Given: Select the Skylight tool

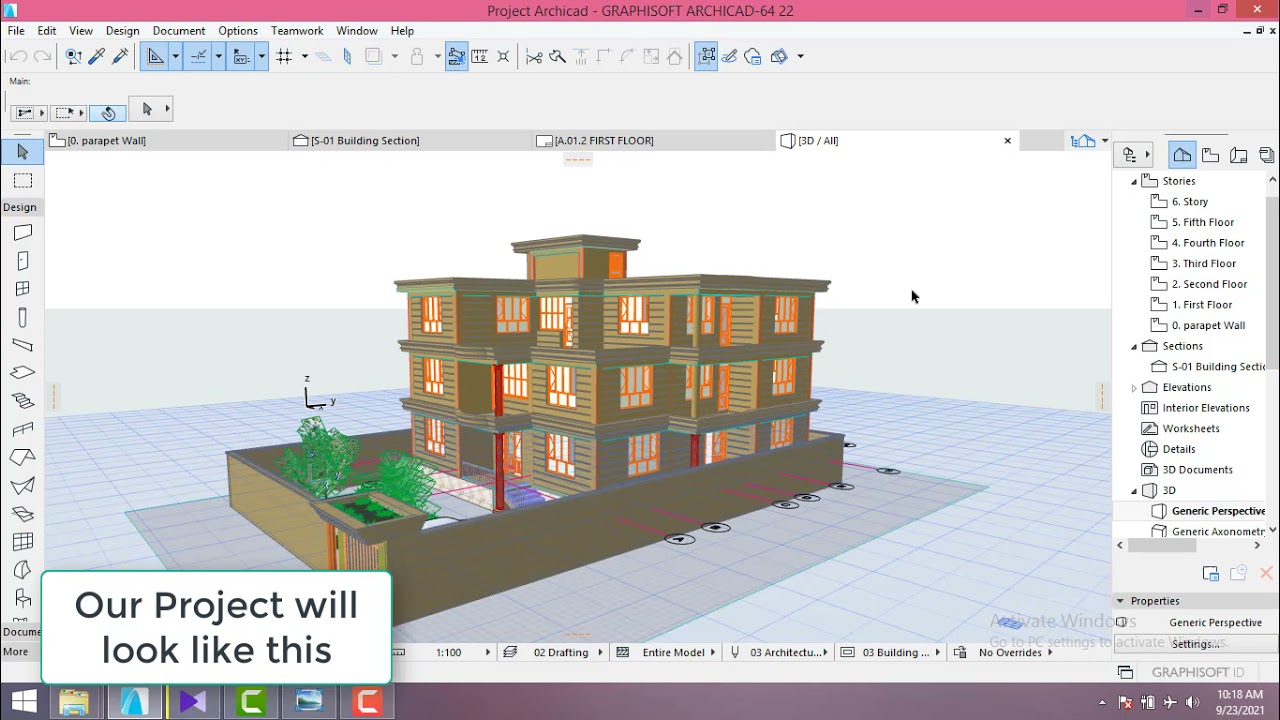Looking at the screenshot, I should 22,514.
